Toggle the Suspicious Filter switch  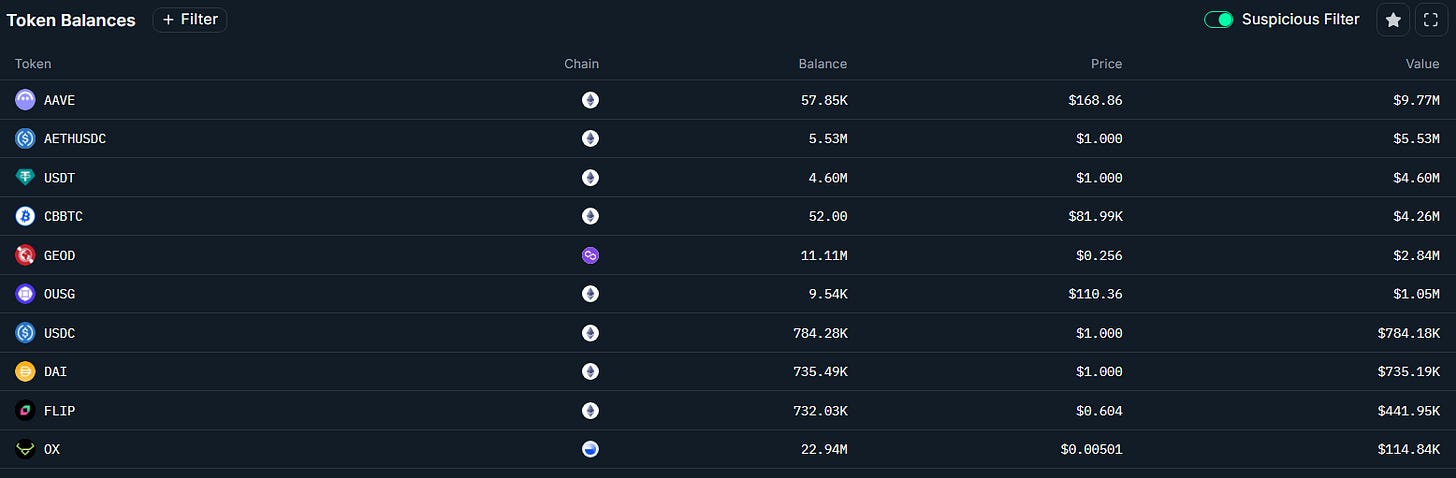tap(1218, 20)
